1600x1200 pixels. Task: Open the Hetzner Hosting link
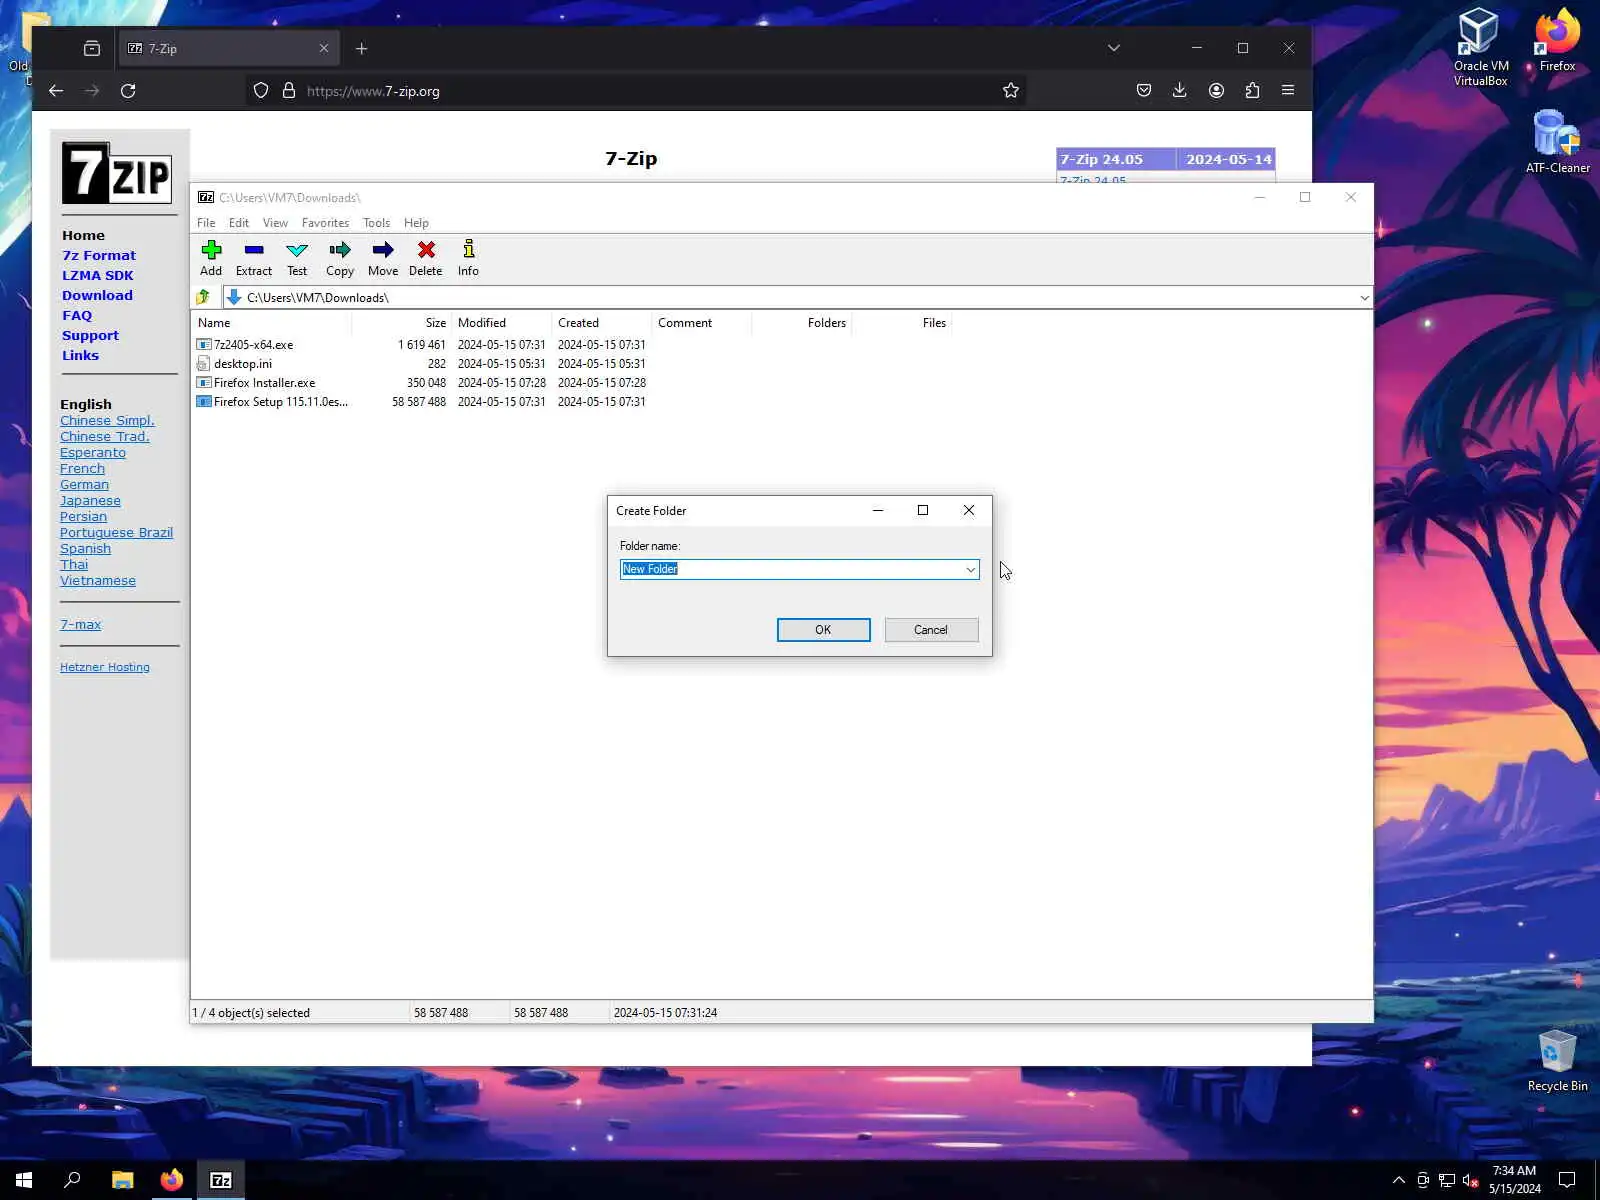[105, 667]
